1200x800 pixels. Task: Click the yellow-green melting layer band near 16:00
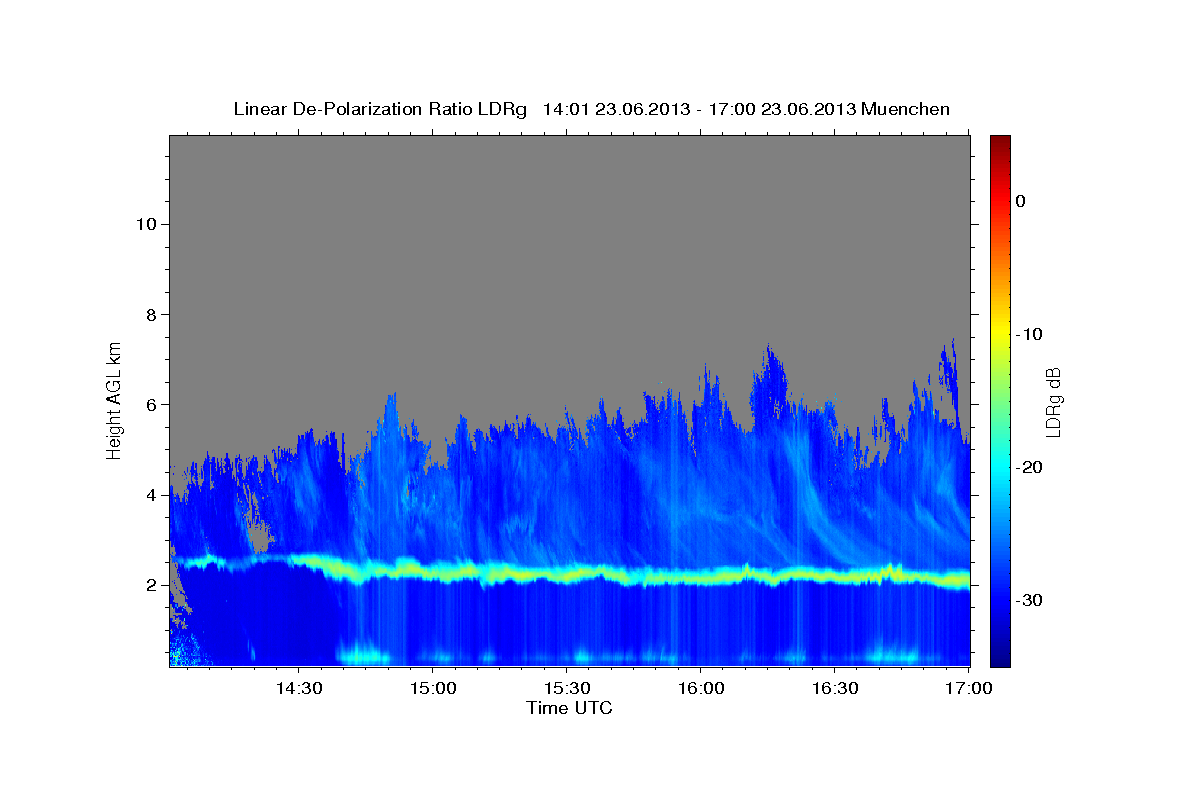(x=700, y=577)
